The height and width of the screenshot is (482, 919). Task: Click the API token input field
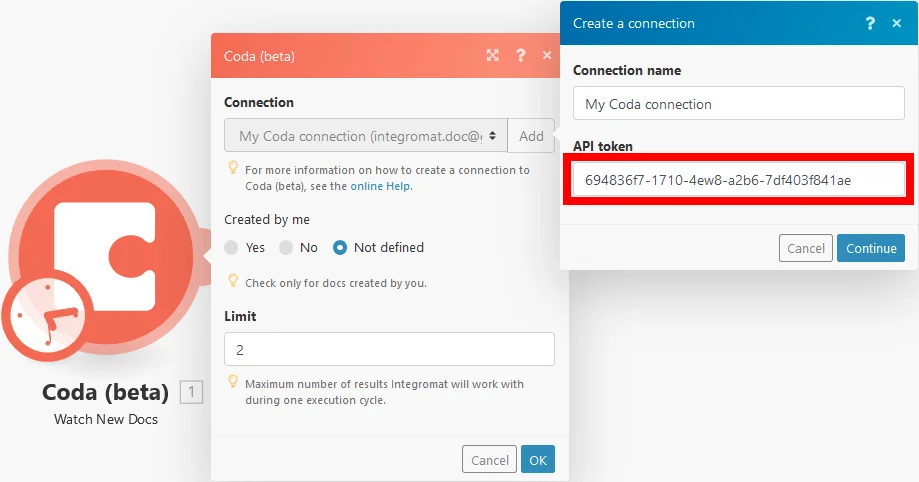pos(738,180)
